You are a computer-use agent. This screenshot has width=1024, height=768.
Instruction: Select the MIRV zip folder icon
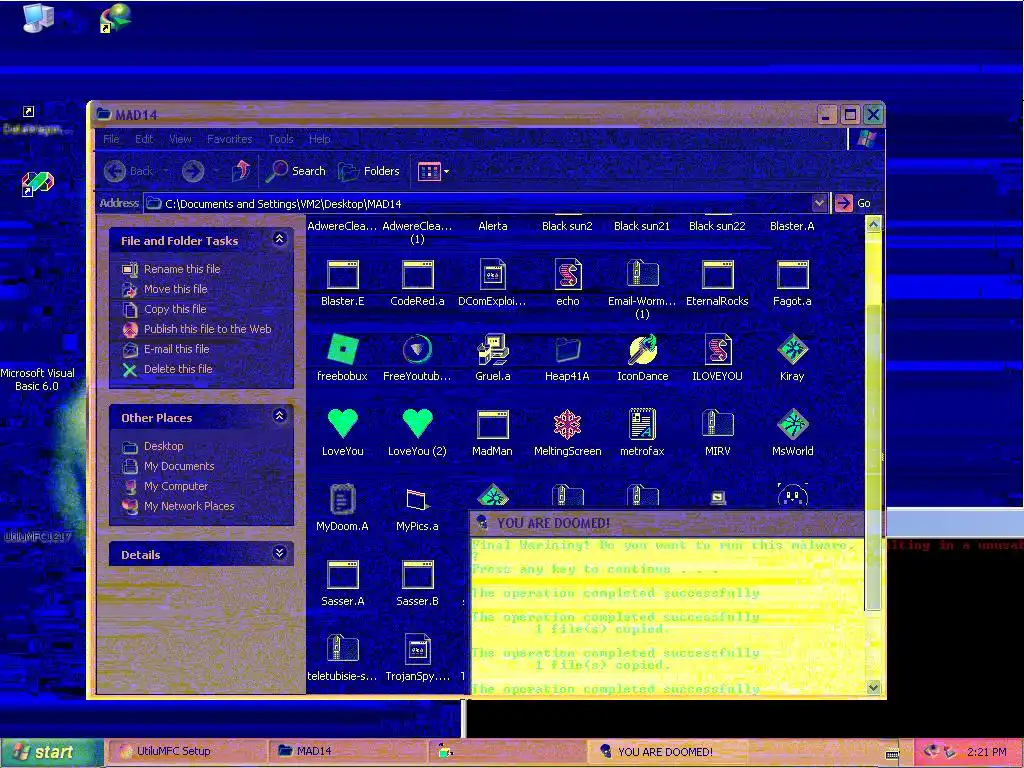point(718,424)
